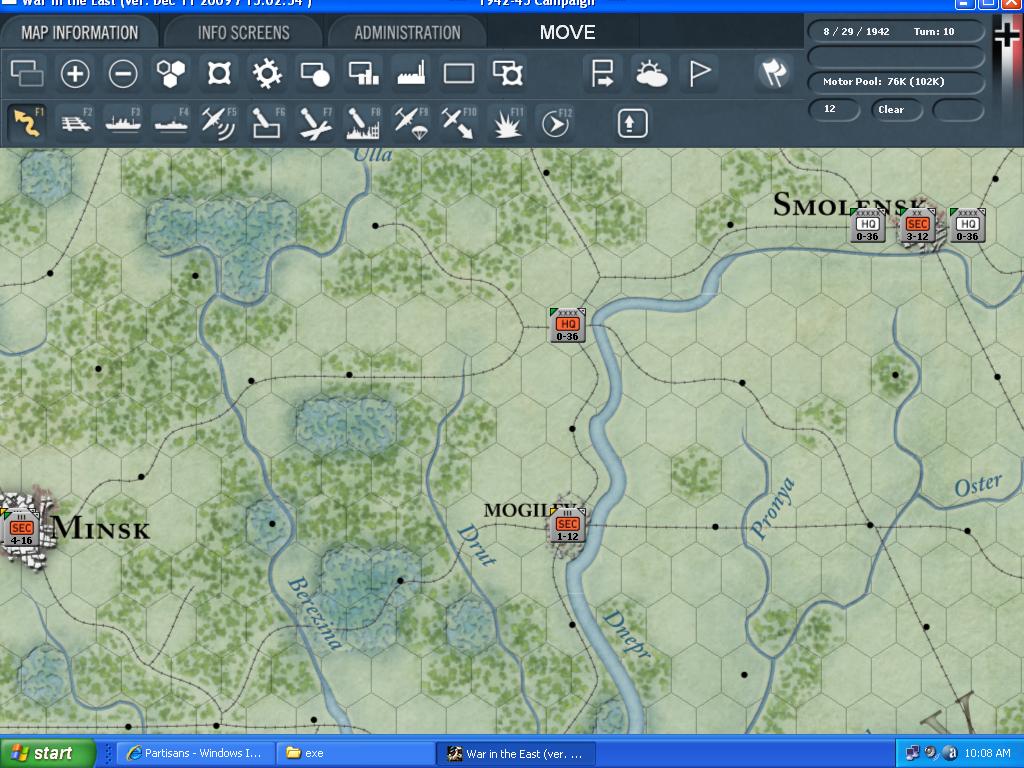Zoom out the map with minus icon
The image size is (1024, 768).
(x=123, y=73)
